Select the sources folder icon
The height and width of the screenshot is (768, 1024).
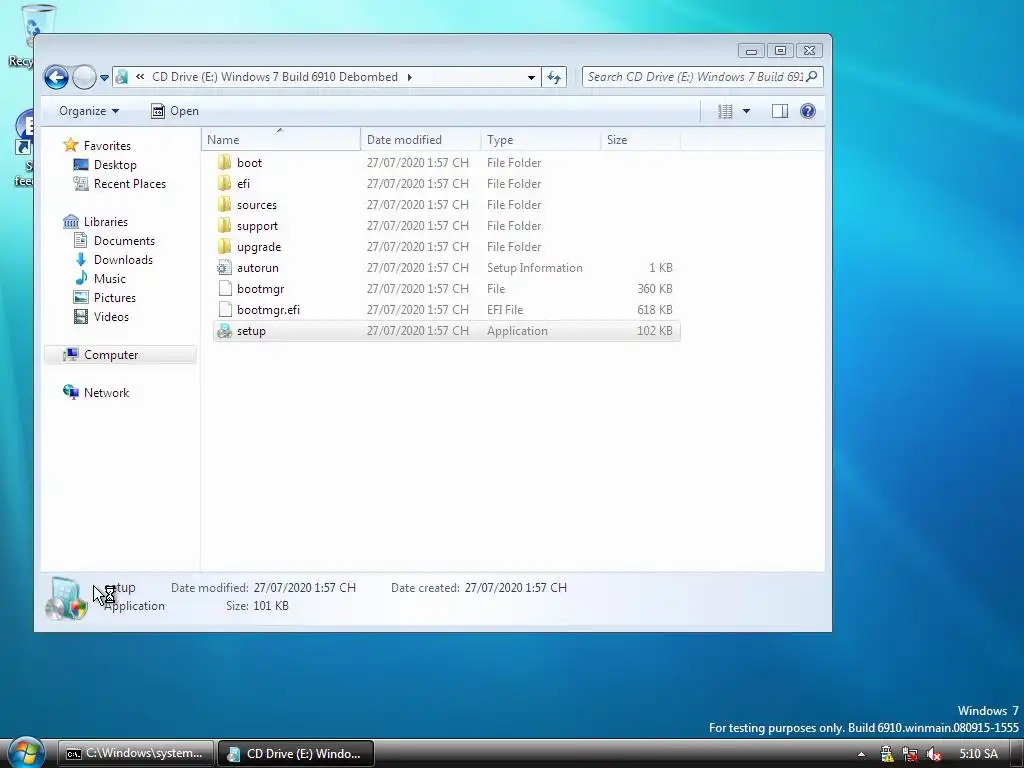tap(225, 204)
